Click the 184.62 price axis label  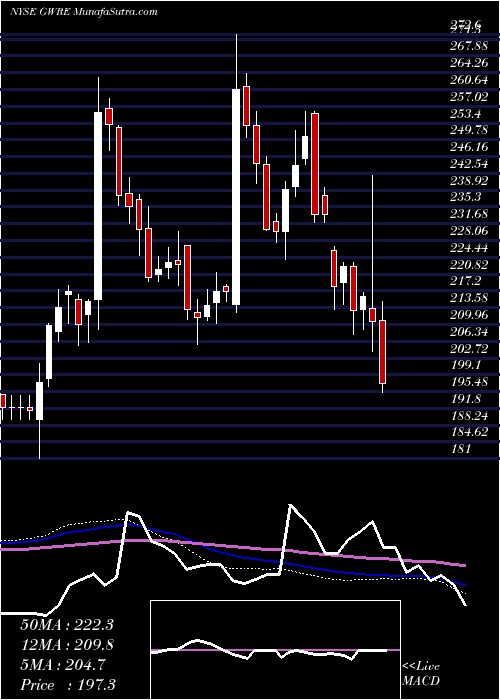471,433
